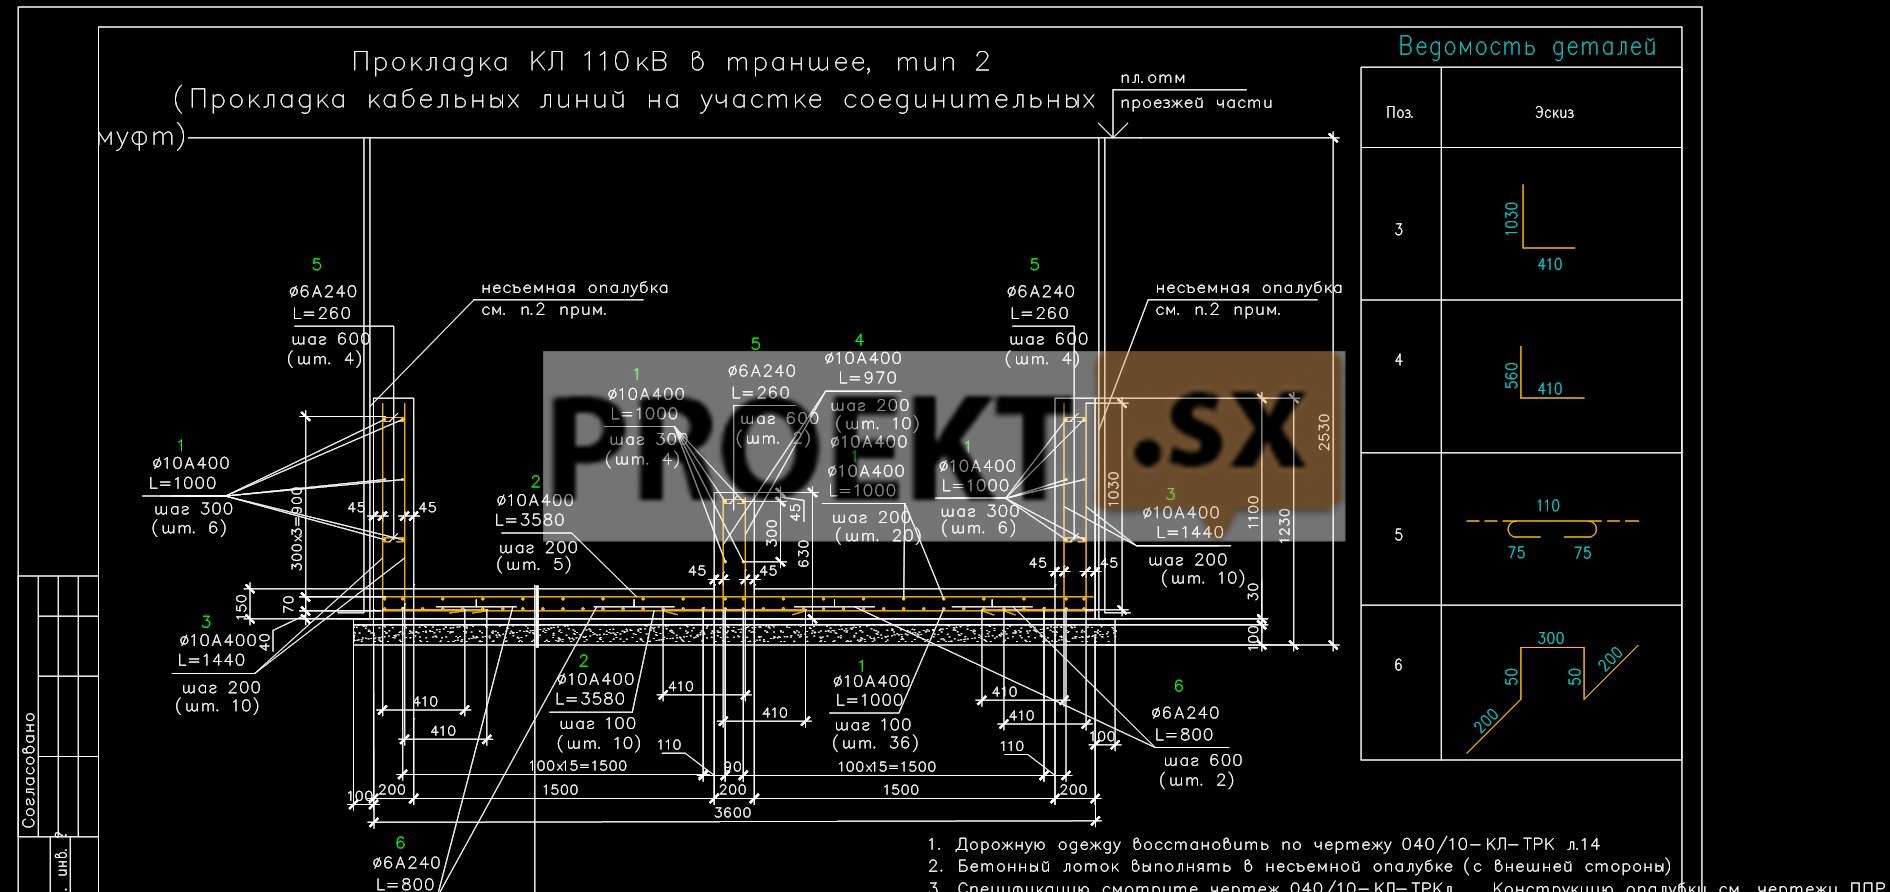Select the vertical dimension "1230"
The width and height of the screenshot is (1890, 892).
pyautogui.click(x=1285, y=526)
